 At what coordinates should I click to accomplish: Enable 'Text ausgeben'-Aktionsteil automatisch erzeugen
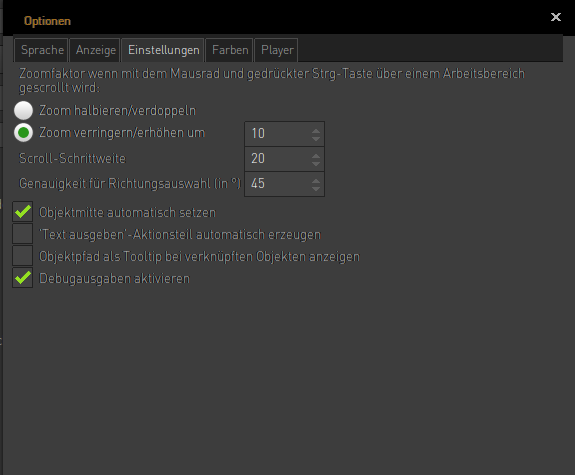pyautogui.click(x=23, y=234)
